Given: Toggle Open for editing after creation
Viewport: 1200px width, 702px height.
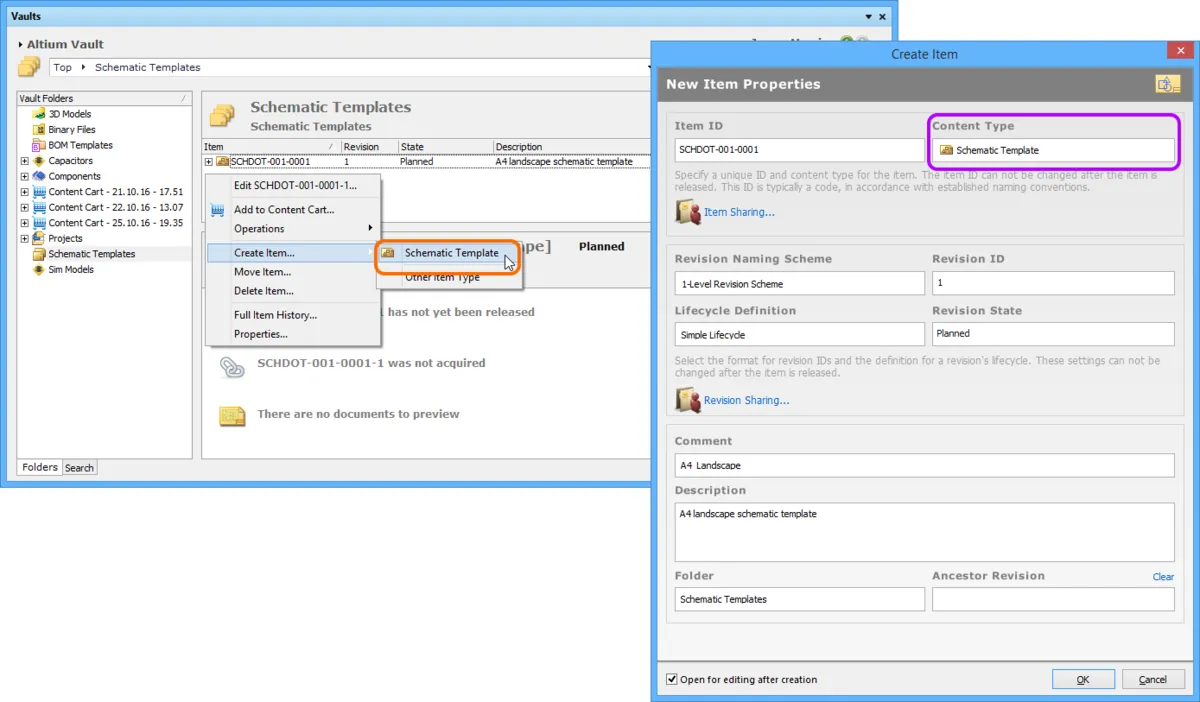Looking at the screenshot, I should (672, 680).
